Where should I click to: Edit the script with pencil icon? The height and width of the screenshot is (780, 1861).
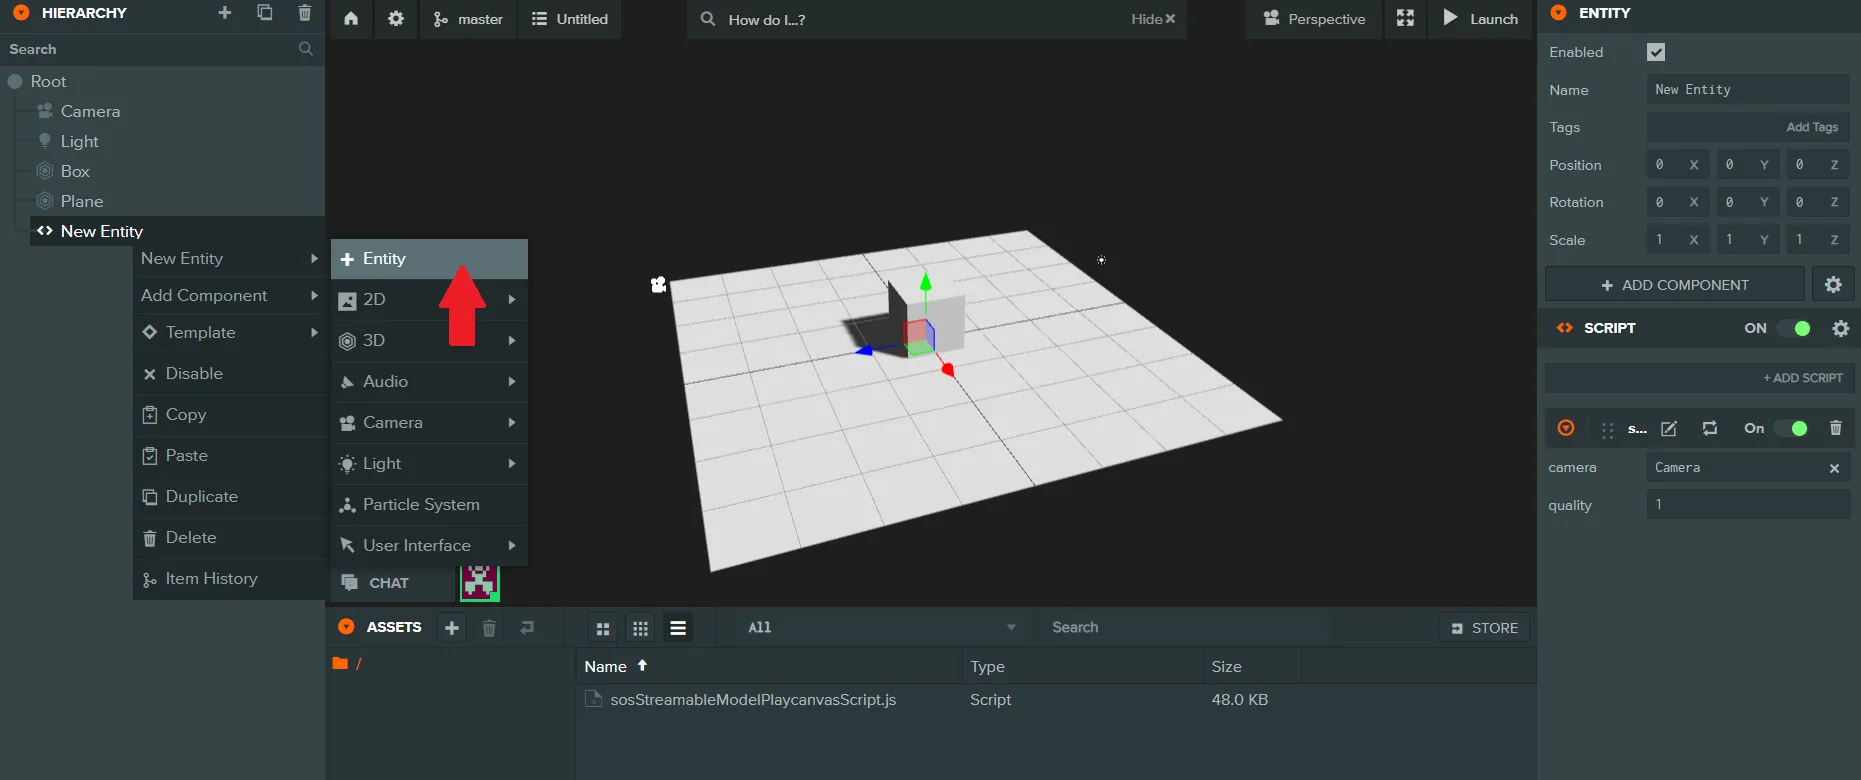[1669, 428]
